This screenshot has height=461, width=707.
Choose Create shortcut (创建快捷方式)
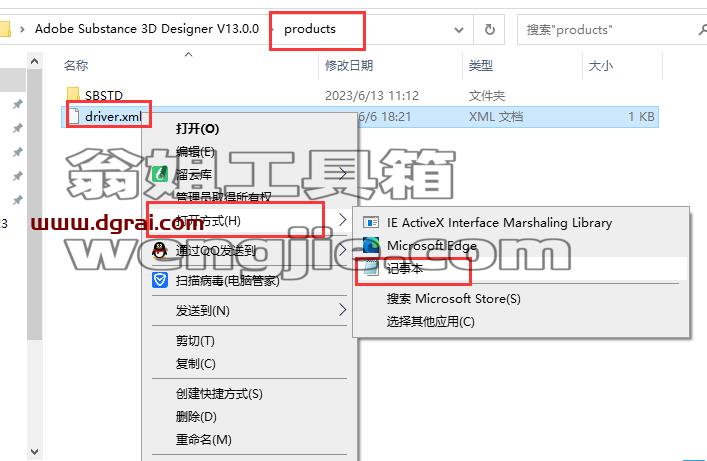click(250, 393)
